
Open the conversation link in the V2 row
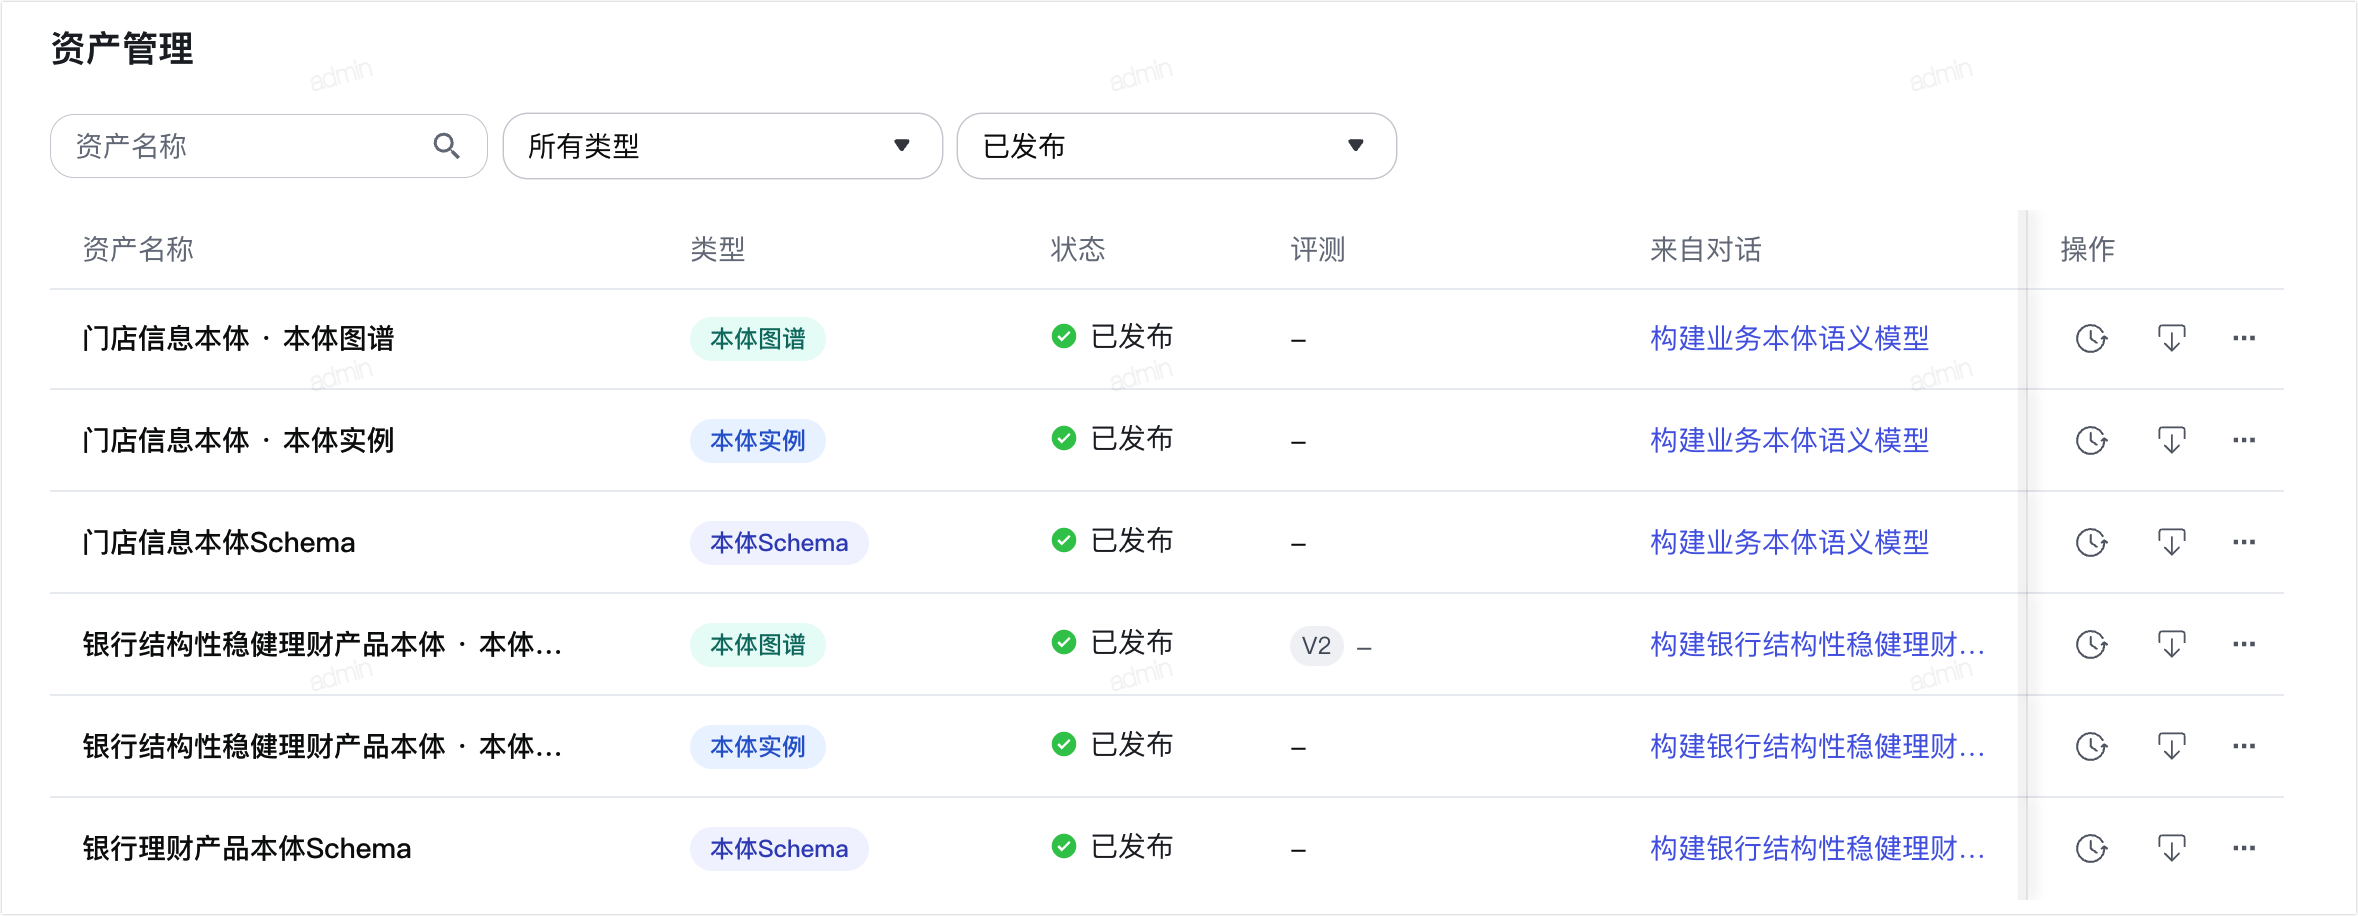click(1817, 645)
